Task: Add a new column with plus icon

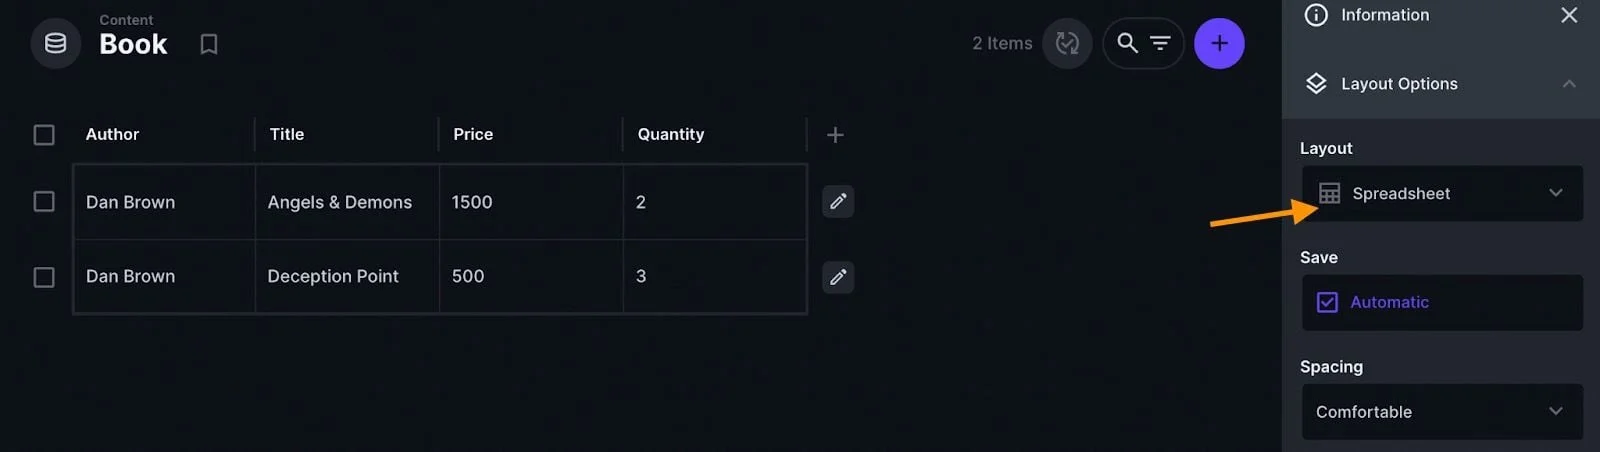Action: [x=835, y=135]
